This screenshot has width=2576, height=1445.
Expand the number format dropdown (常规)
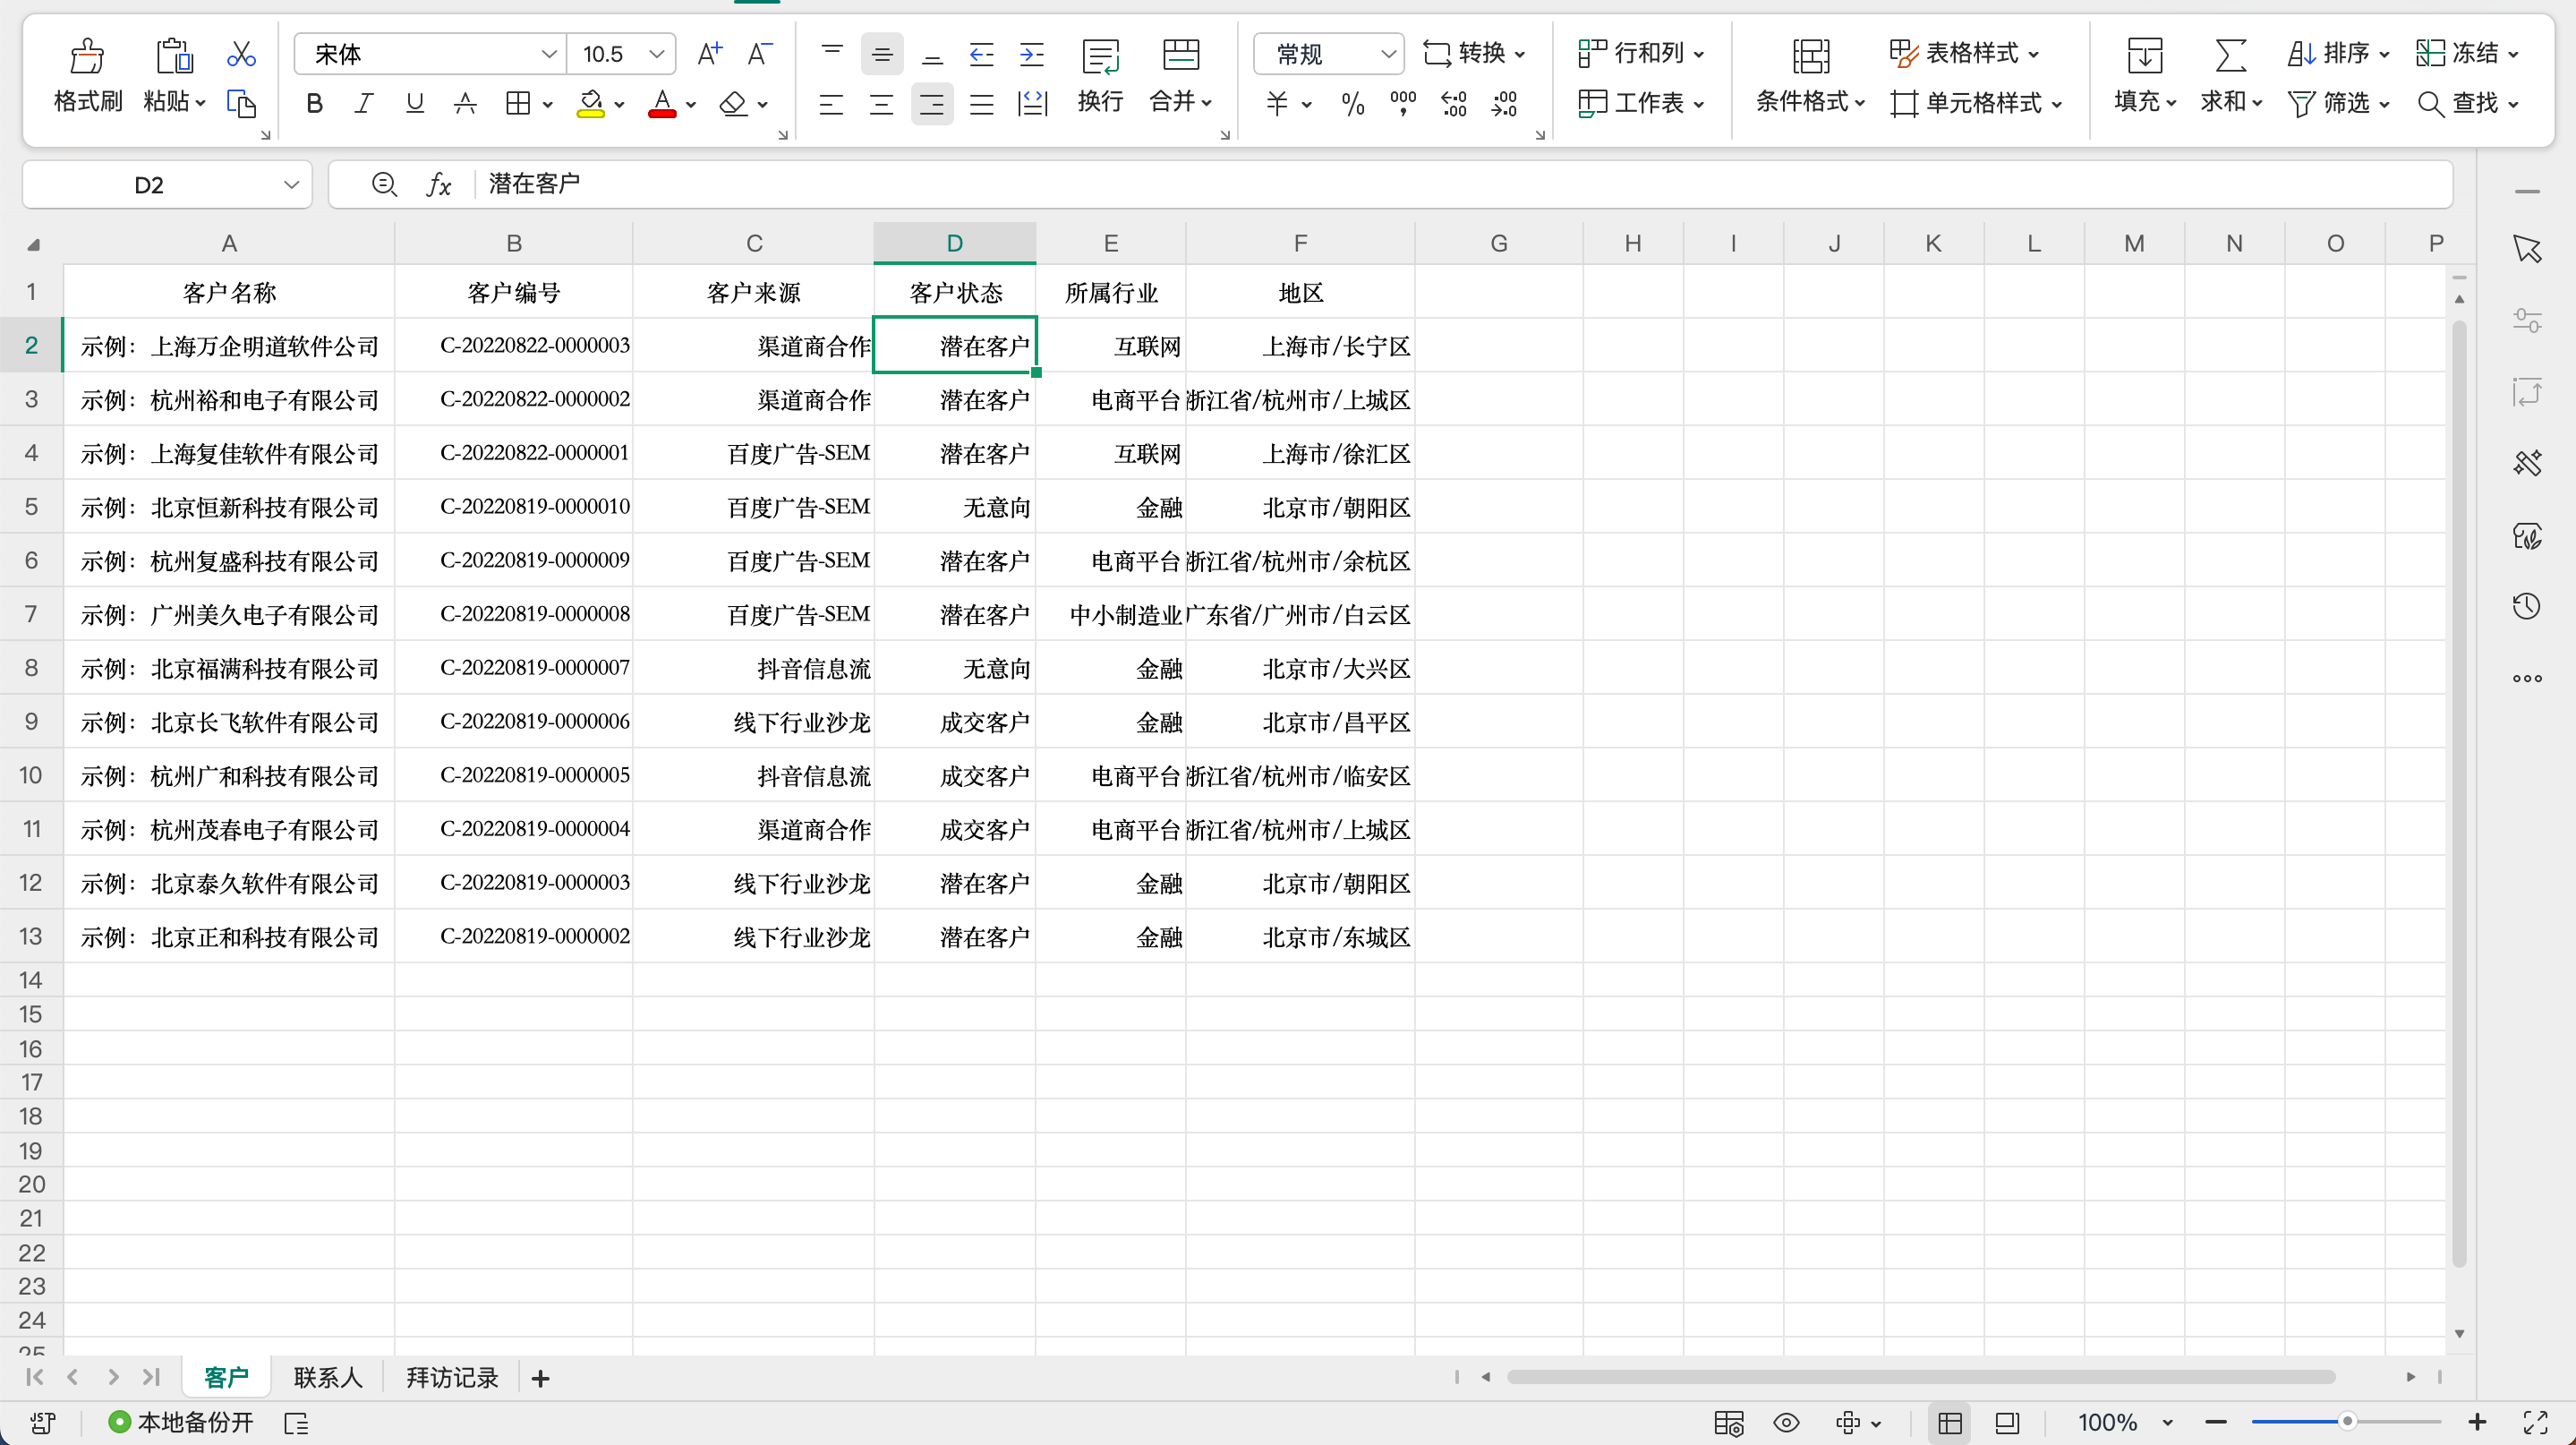click(x=1388, y=54)
